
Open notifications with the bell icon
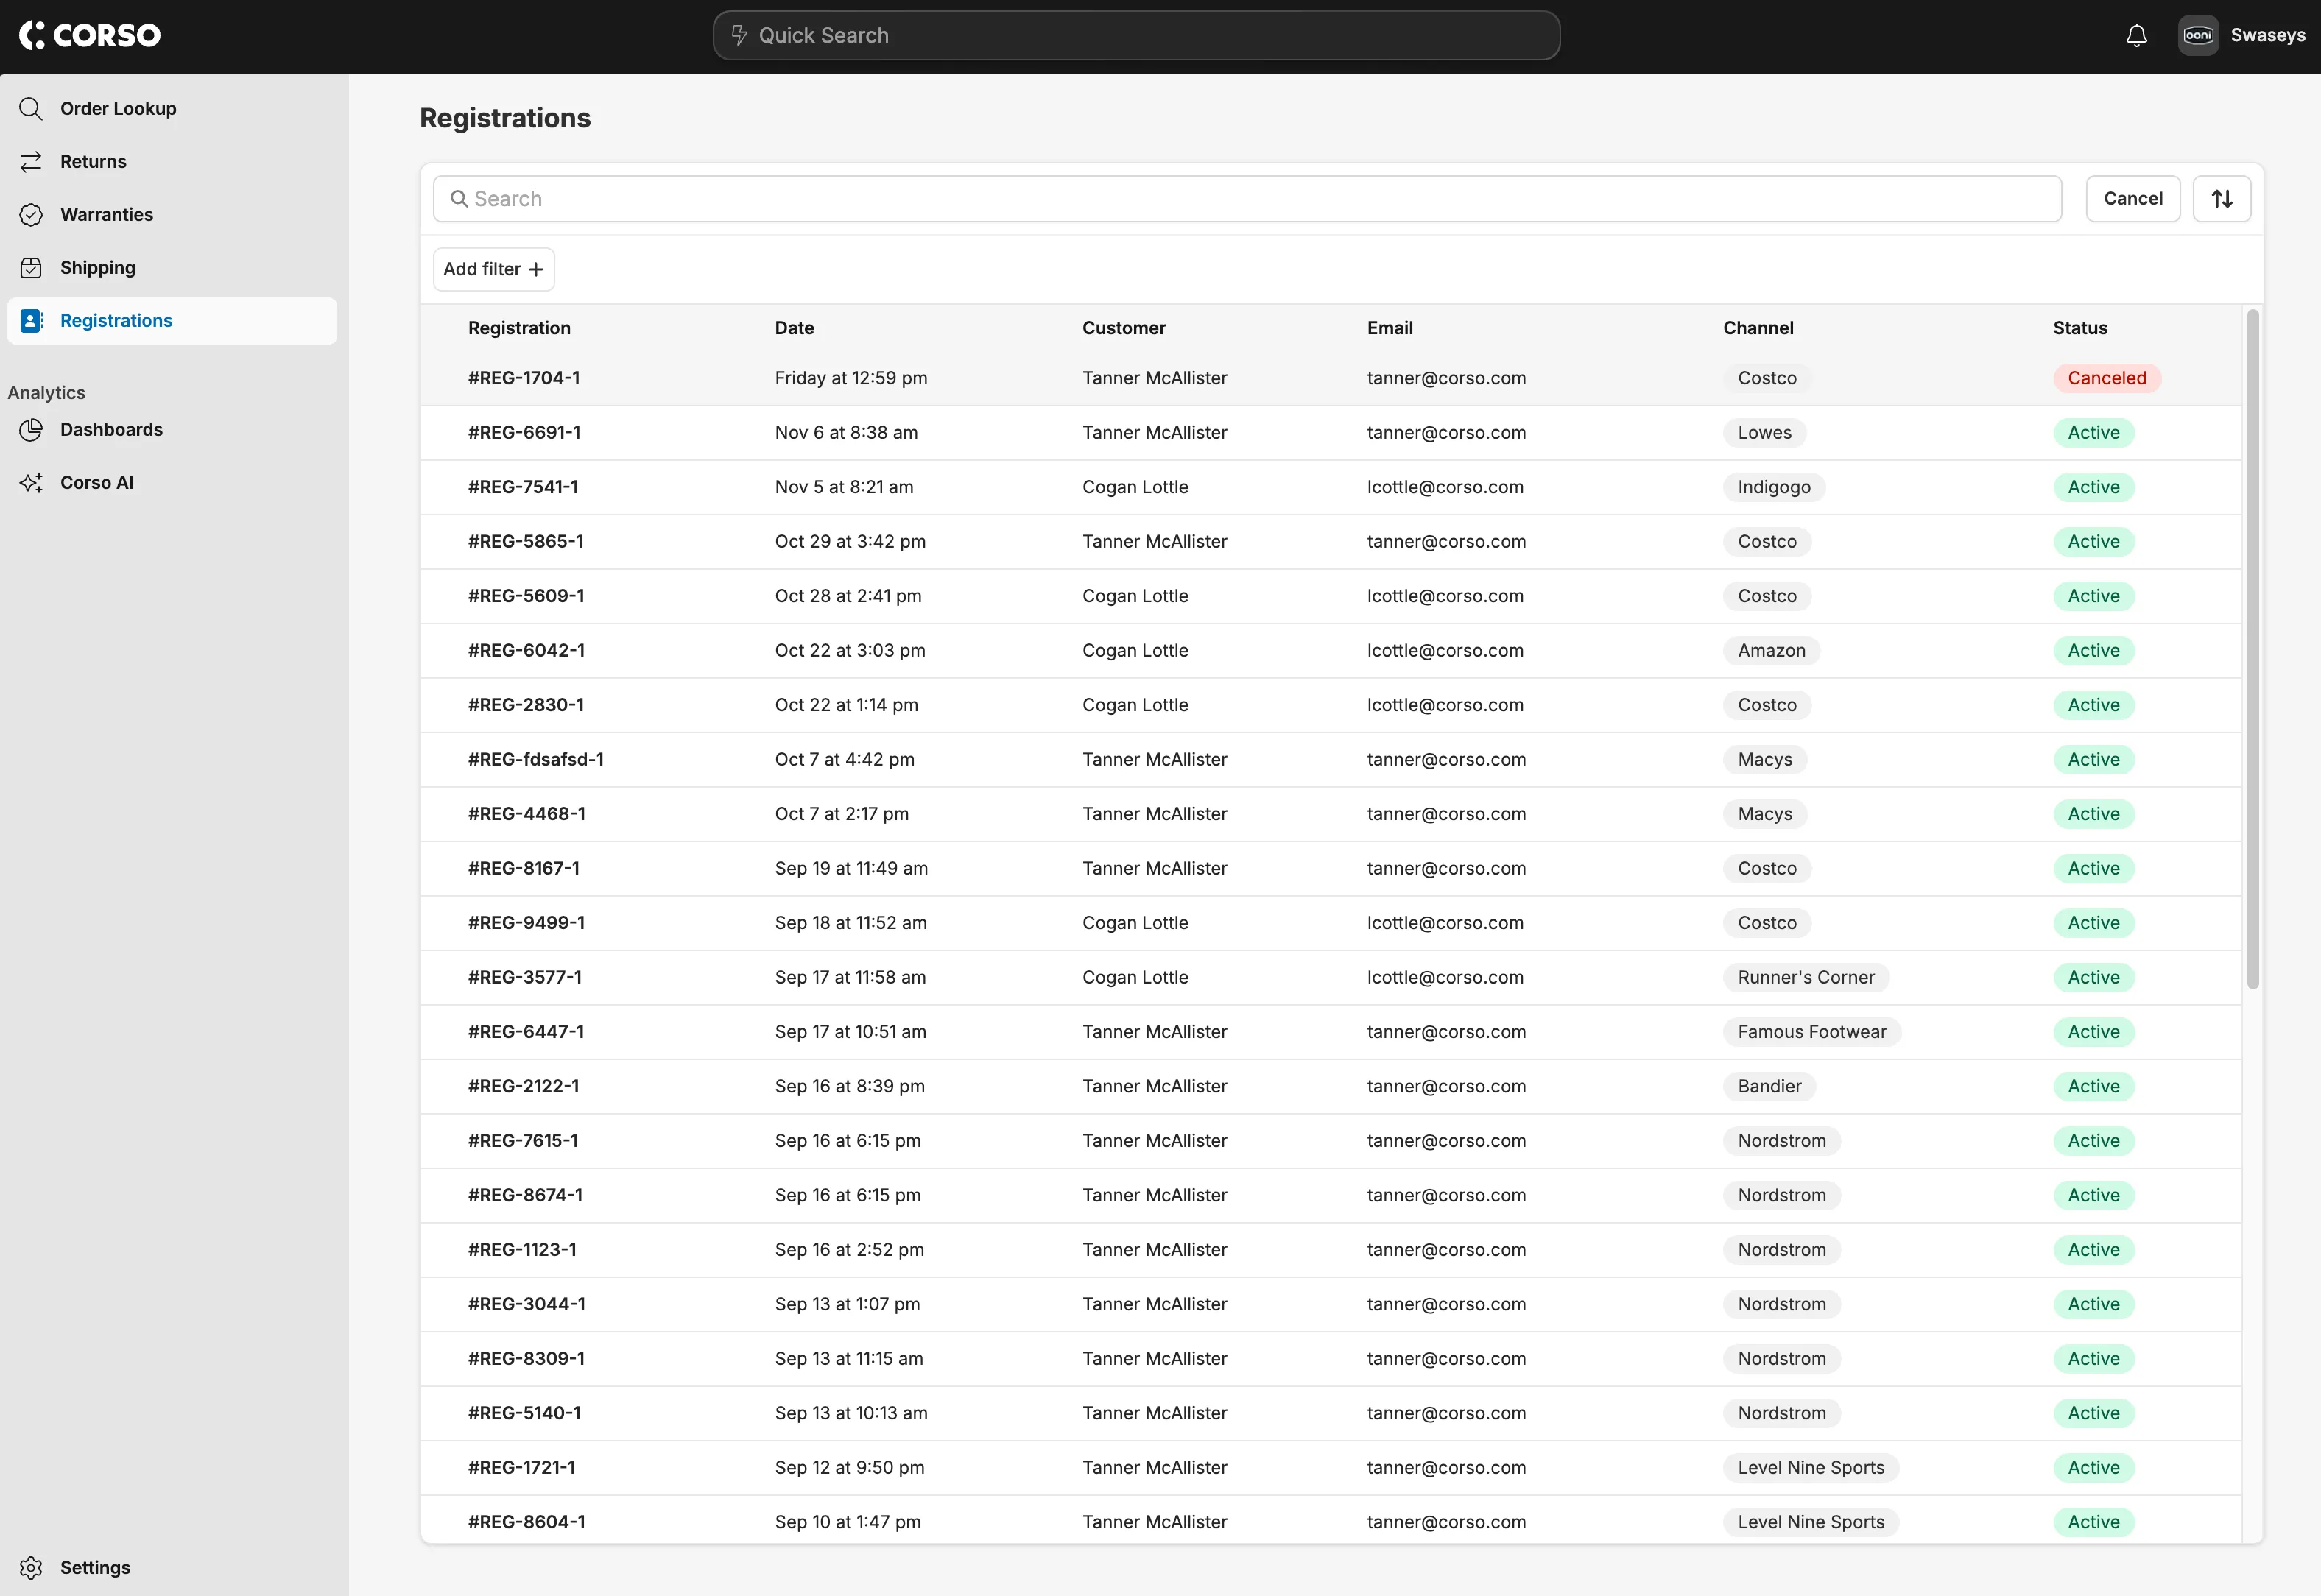point(2136,34)
